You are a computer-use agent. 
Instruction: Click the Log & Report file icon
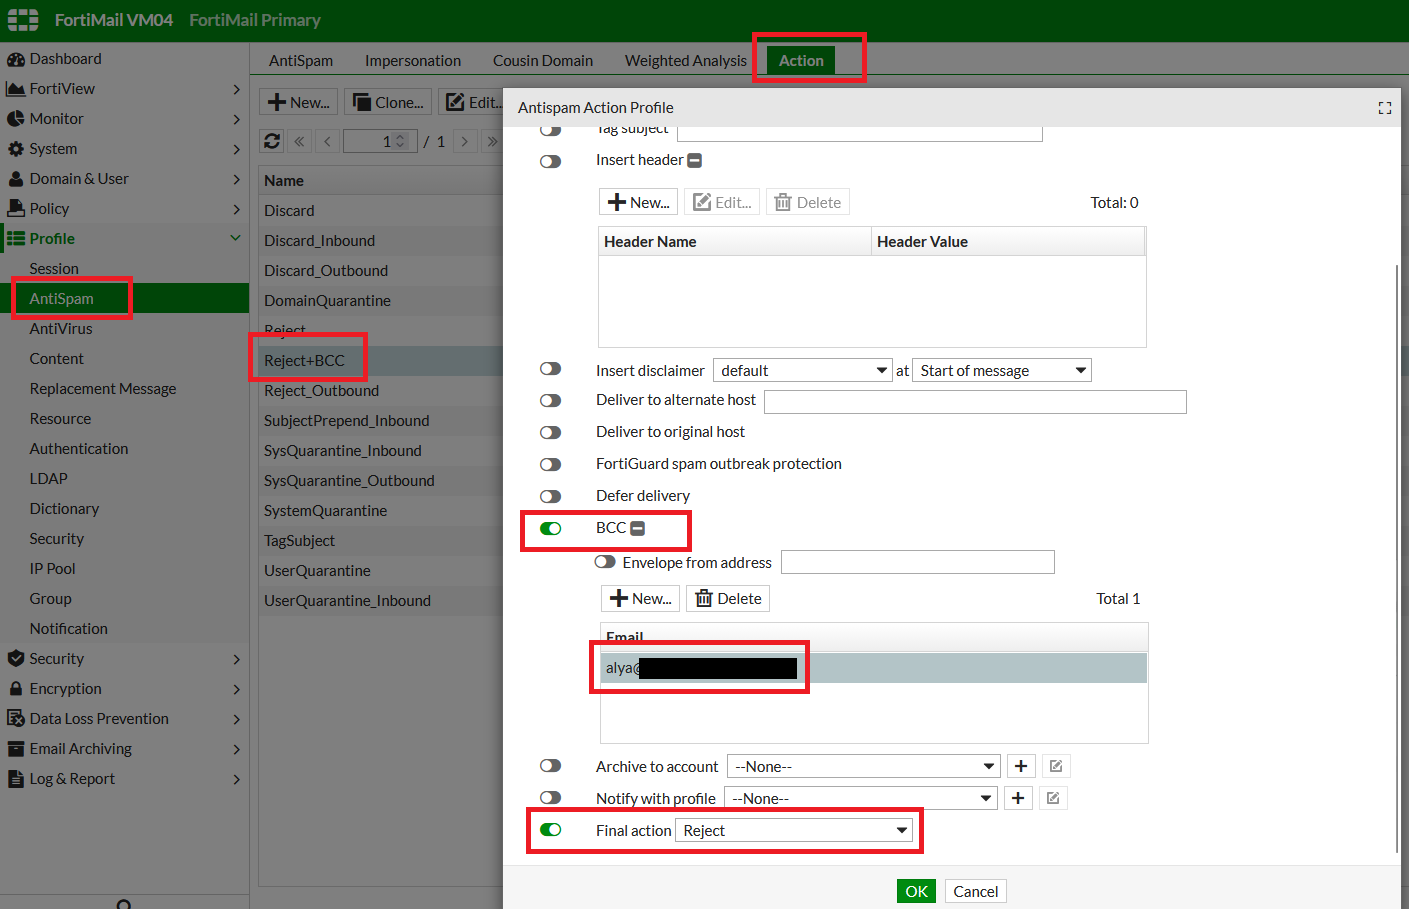click(x=15, y=779)
